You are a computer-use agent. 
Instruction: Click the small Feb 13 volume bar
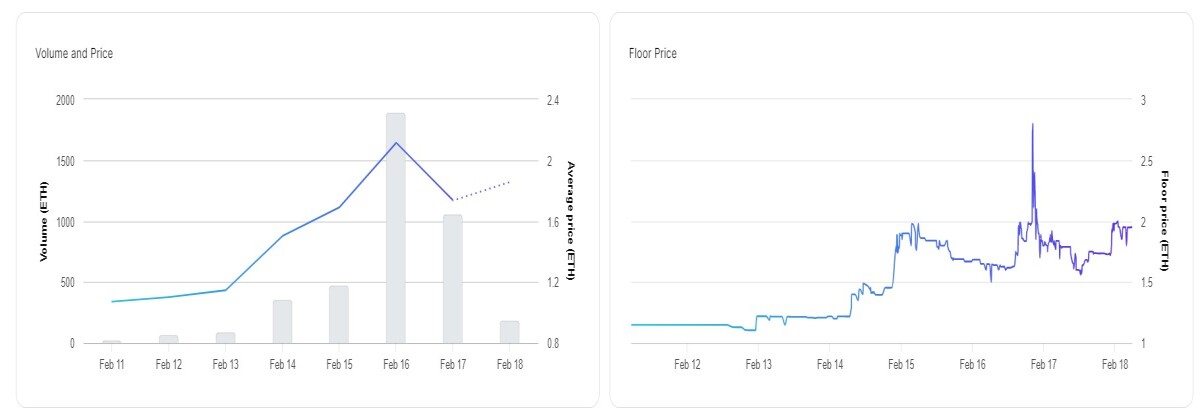point(226,338)
